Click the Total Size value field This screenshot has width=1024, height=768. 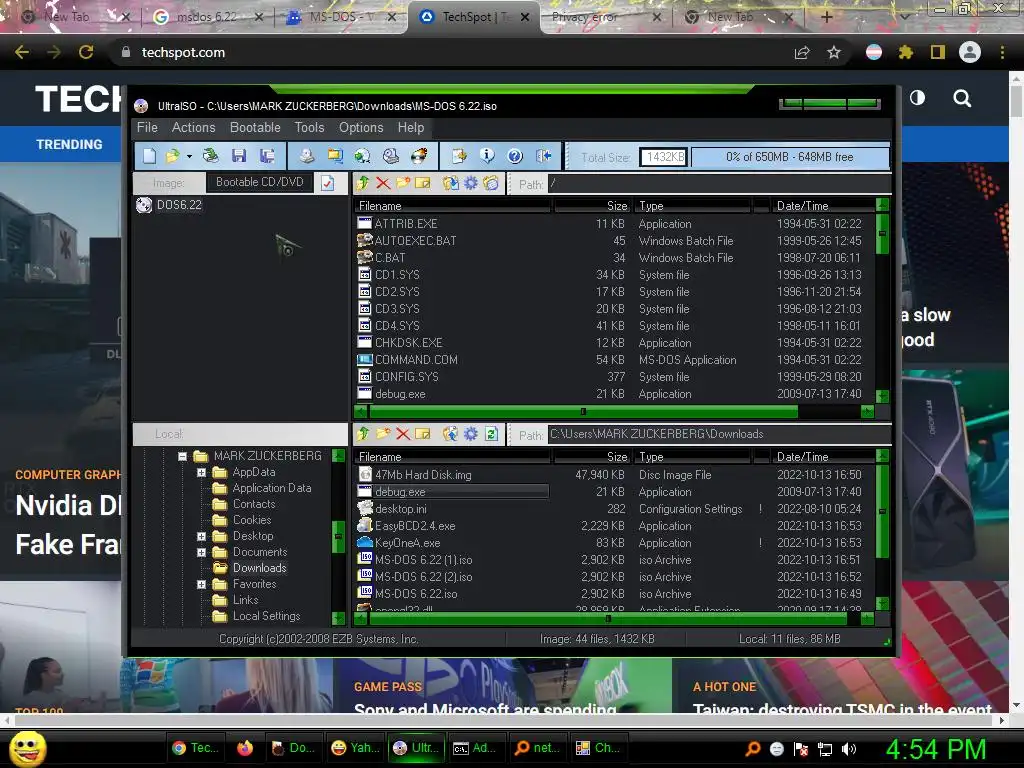pyautogui.click(x=663, y=157)
